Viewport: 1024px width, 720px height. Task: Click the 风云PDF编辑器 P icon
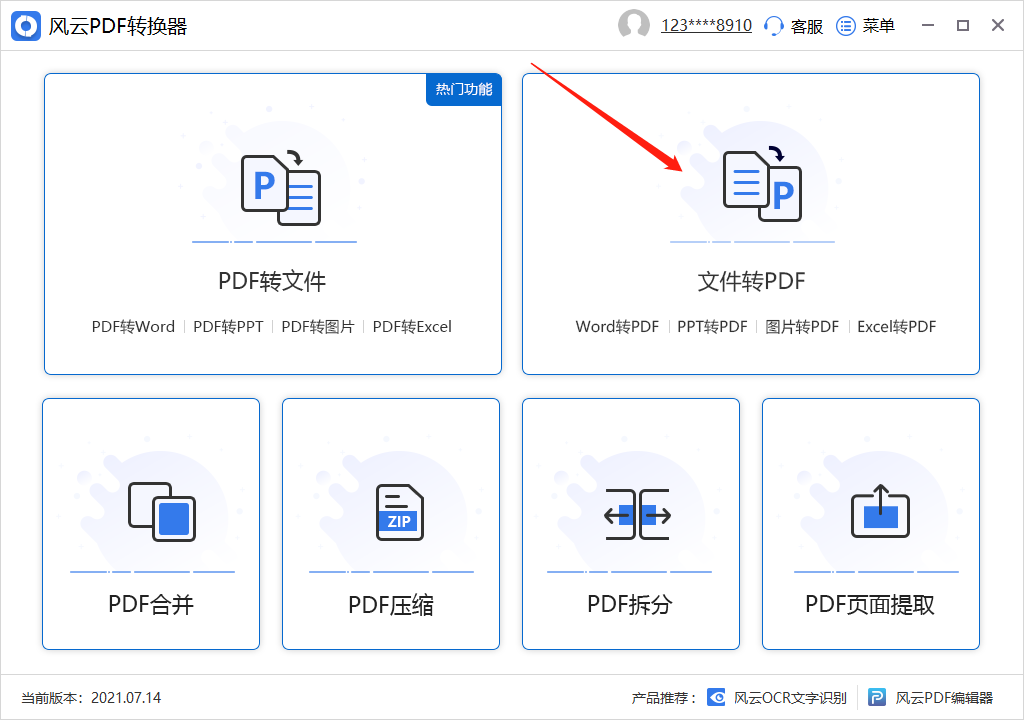coord(877,697)
